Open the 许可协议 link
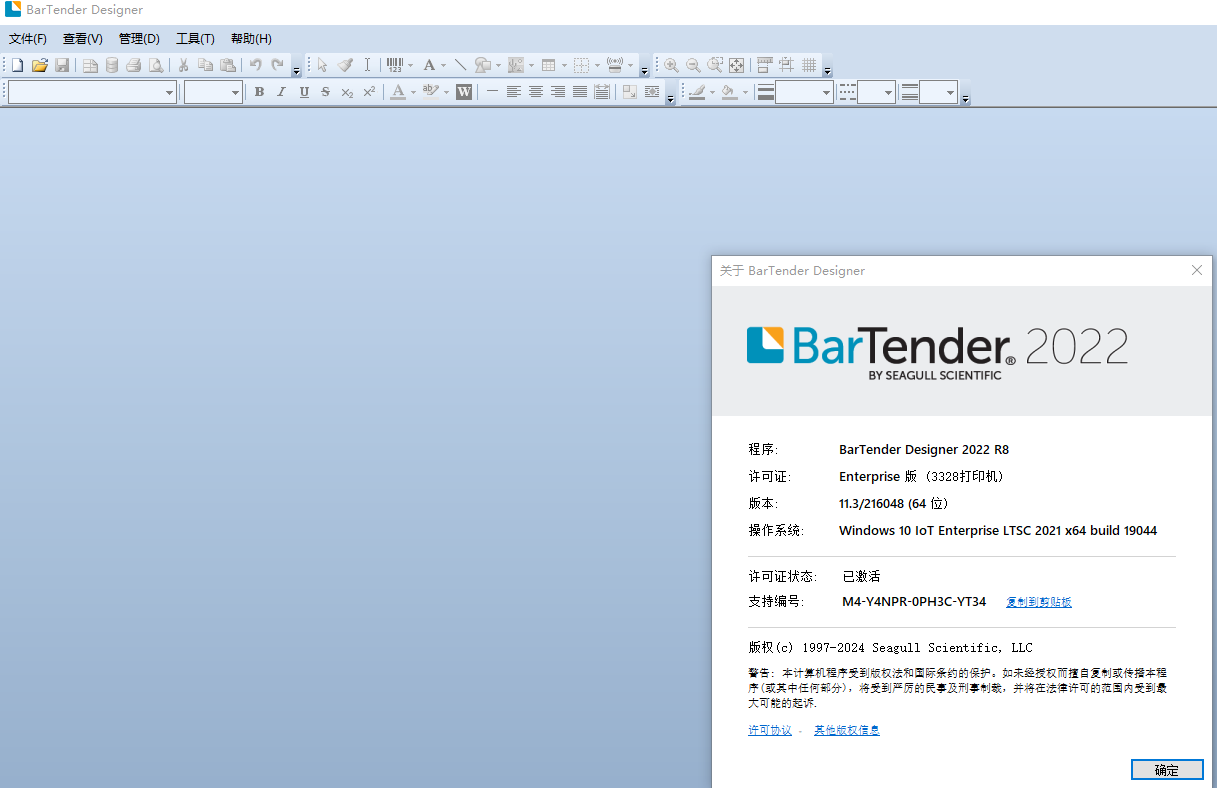Viewport: 1217px width, 788px height. pos(770,730)
